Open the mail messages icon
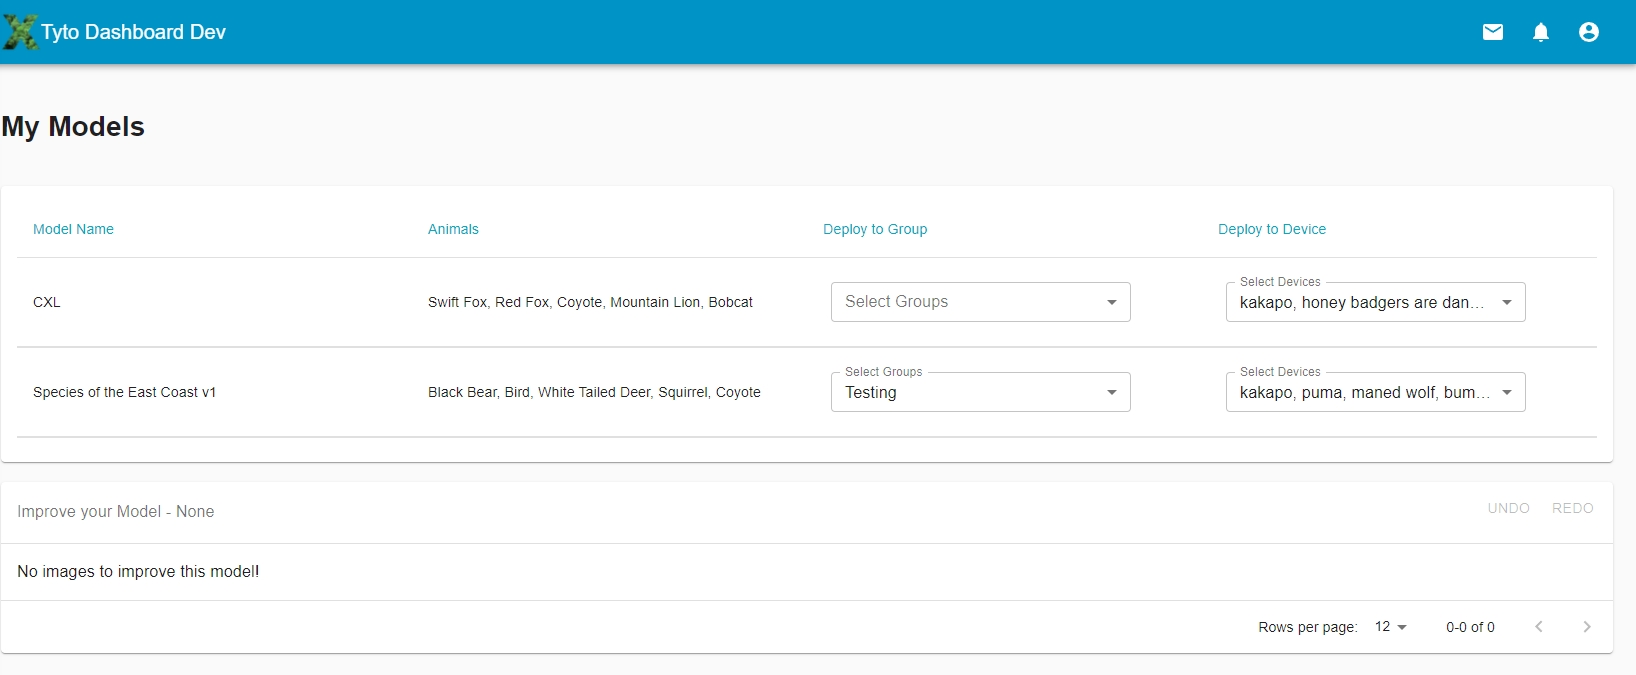Screen dimensions: 1636x675 click(1493, 32)
